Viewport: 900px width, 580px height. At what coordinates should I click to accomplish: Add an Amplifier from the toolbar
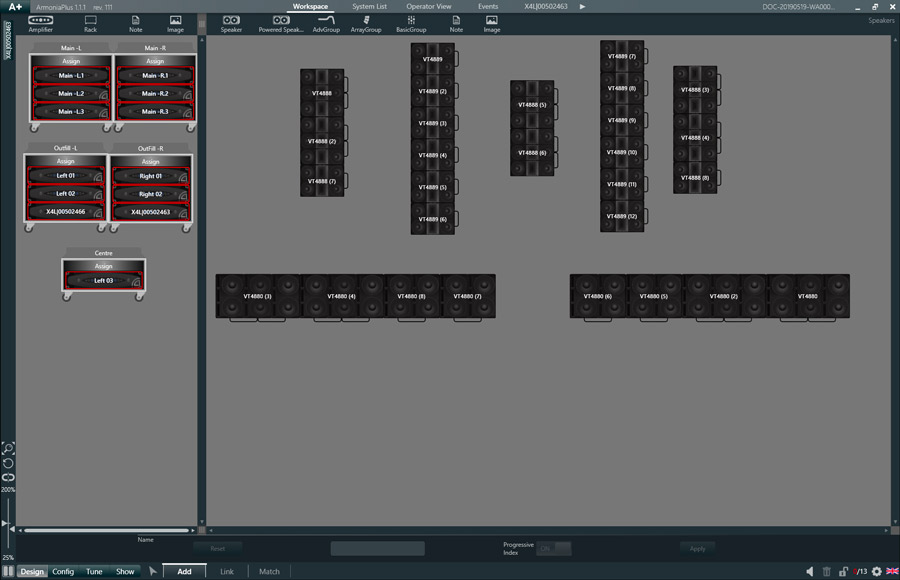point(40,24)
